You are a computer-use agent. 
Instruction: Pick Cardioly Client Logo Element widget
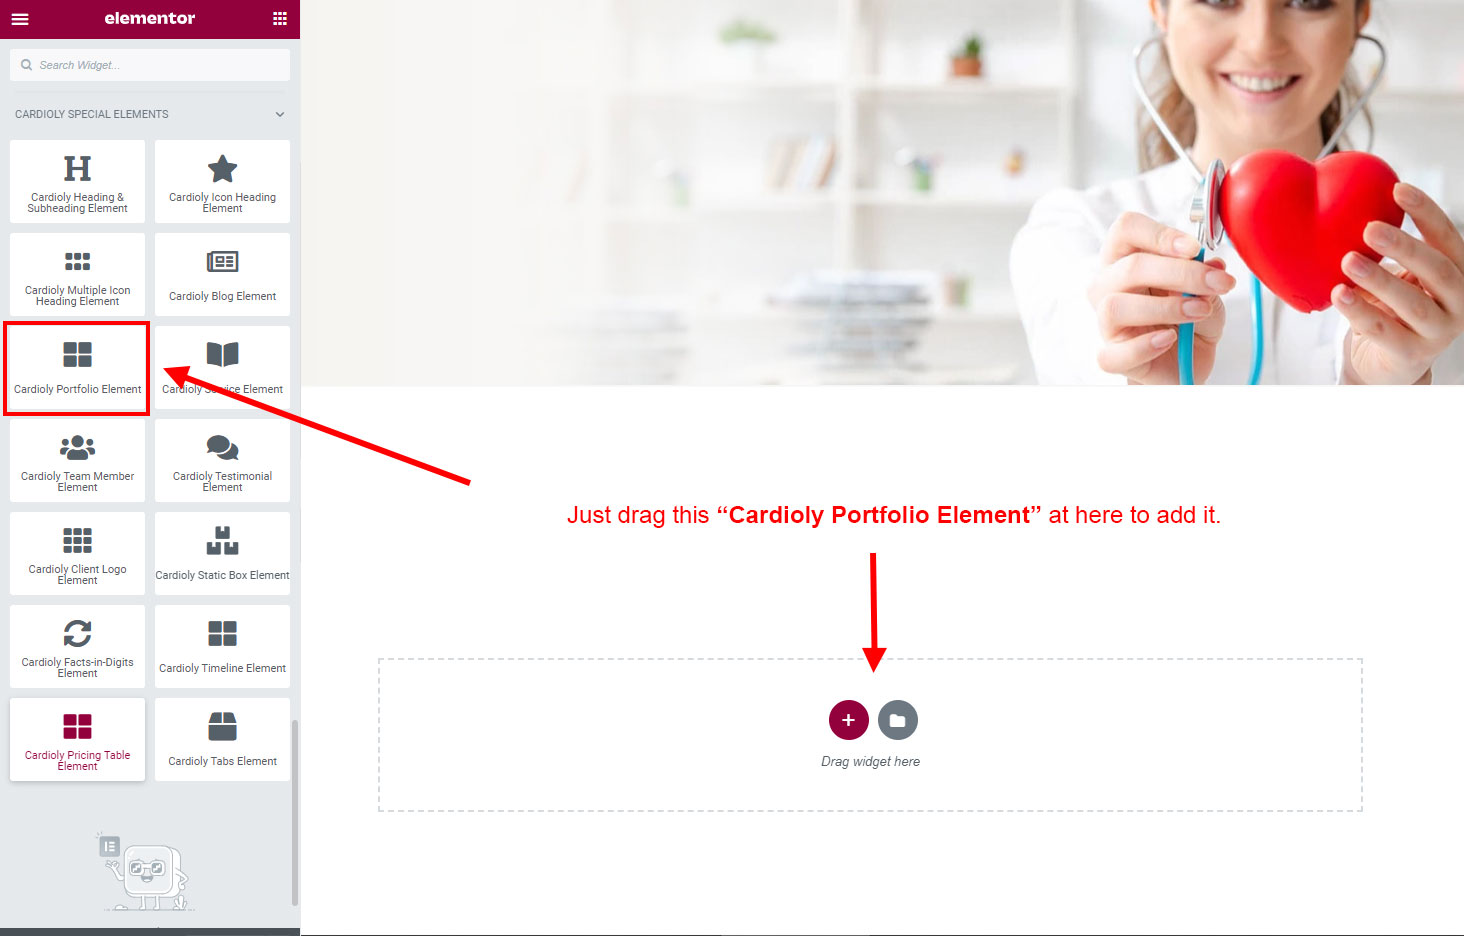tap(77, 553)
